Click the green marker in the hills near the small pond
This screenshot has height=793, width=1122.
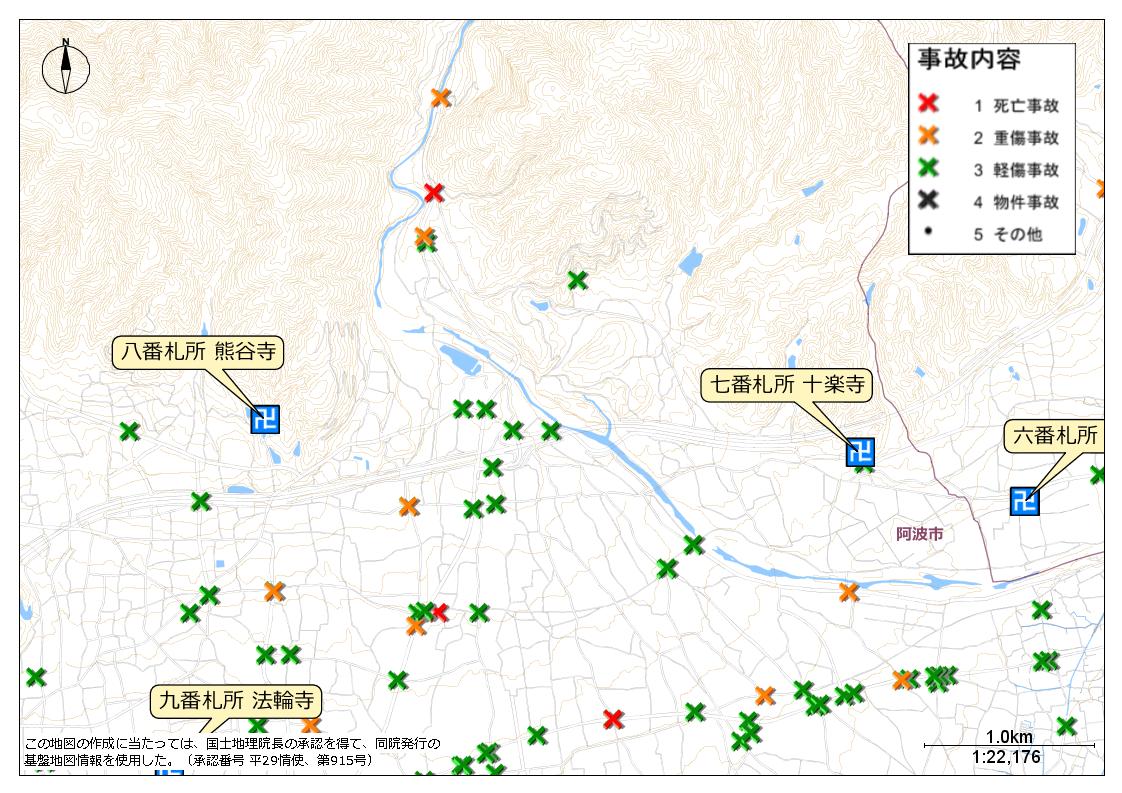pos(577,280)
